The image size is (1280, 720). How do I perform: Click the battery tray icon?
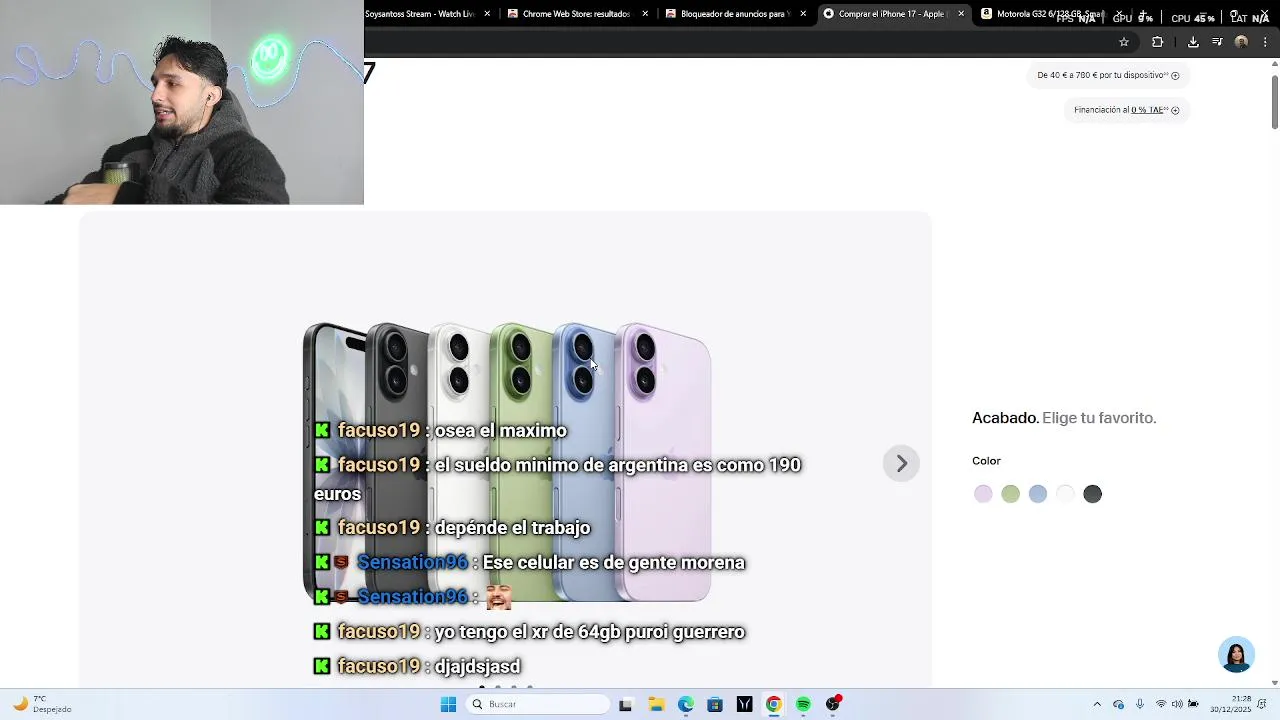[1193, 704]
